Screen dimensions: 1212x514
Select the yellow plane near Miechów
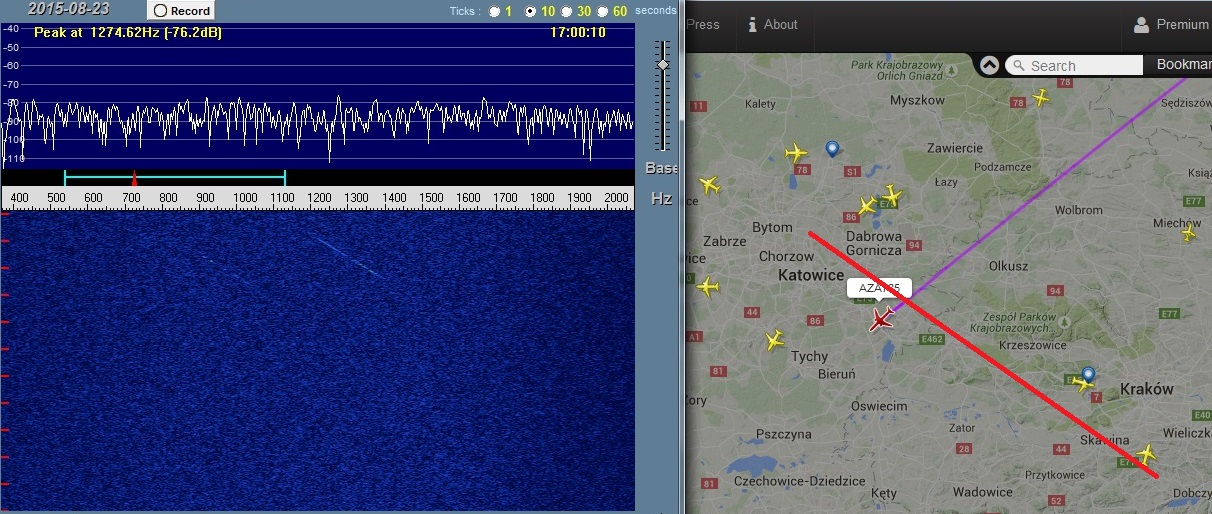(x=1188, y=234)
